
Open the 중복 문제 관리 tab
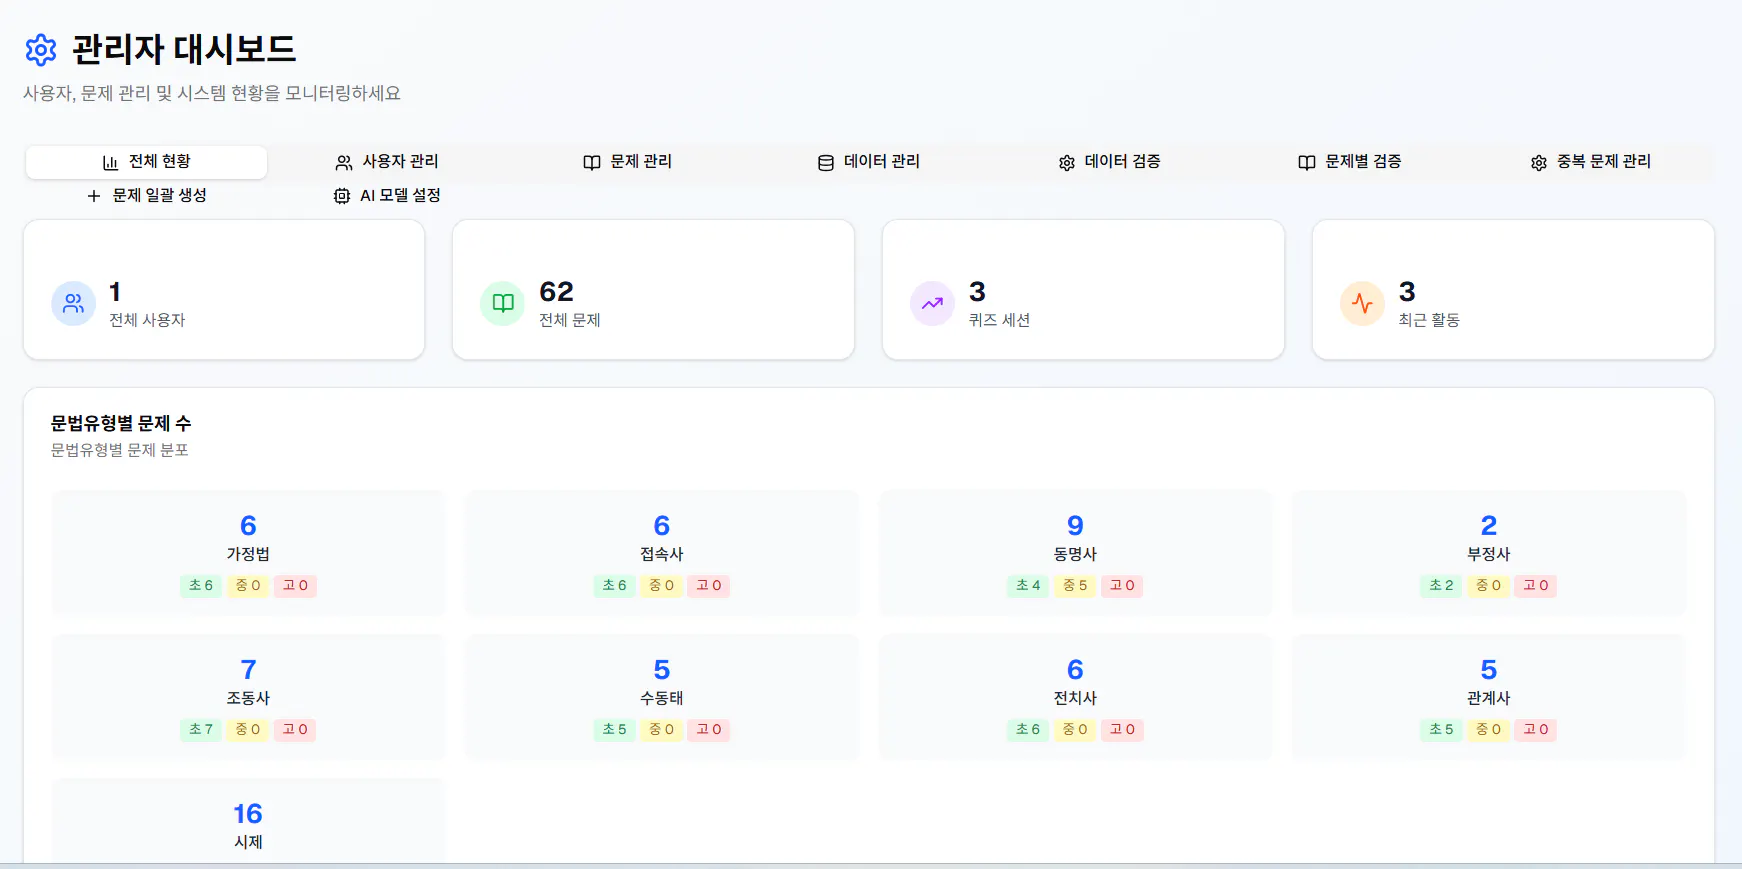tap(1591, 162)
